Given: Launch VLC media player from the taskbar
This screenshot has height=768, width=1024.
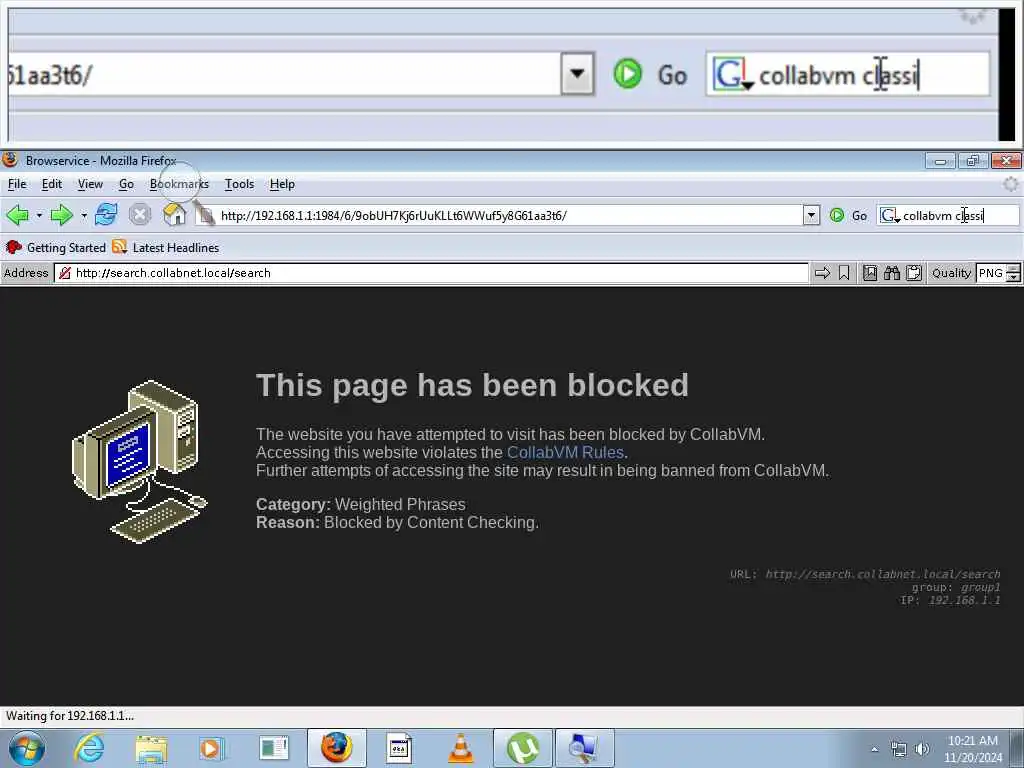Looking at the screenshot, I should point(460,748).
